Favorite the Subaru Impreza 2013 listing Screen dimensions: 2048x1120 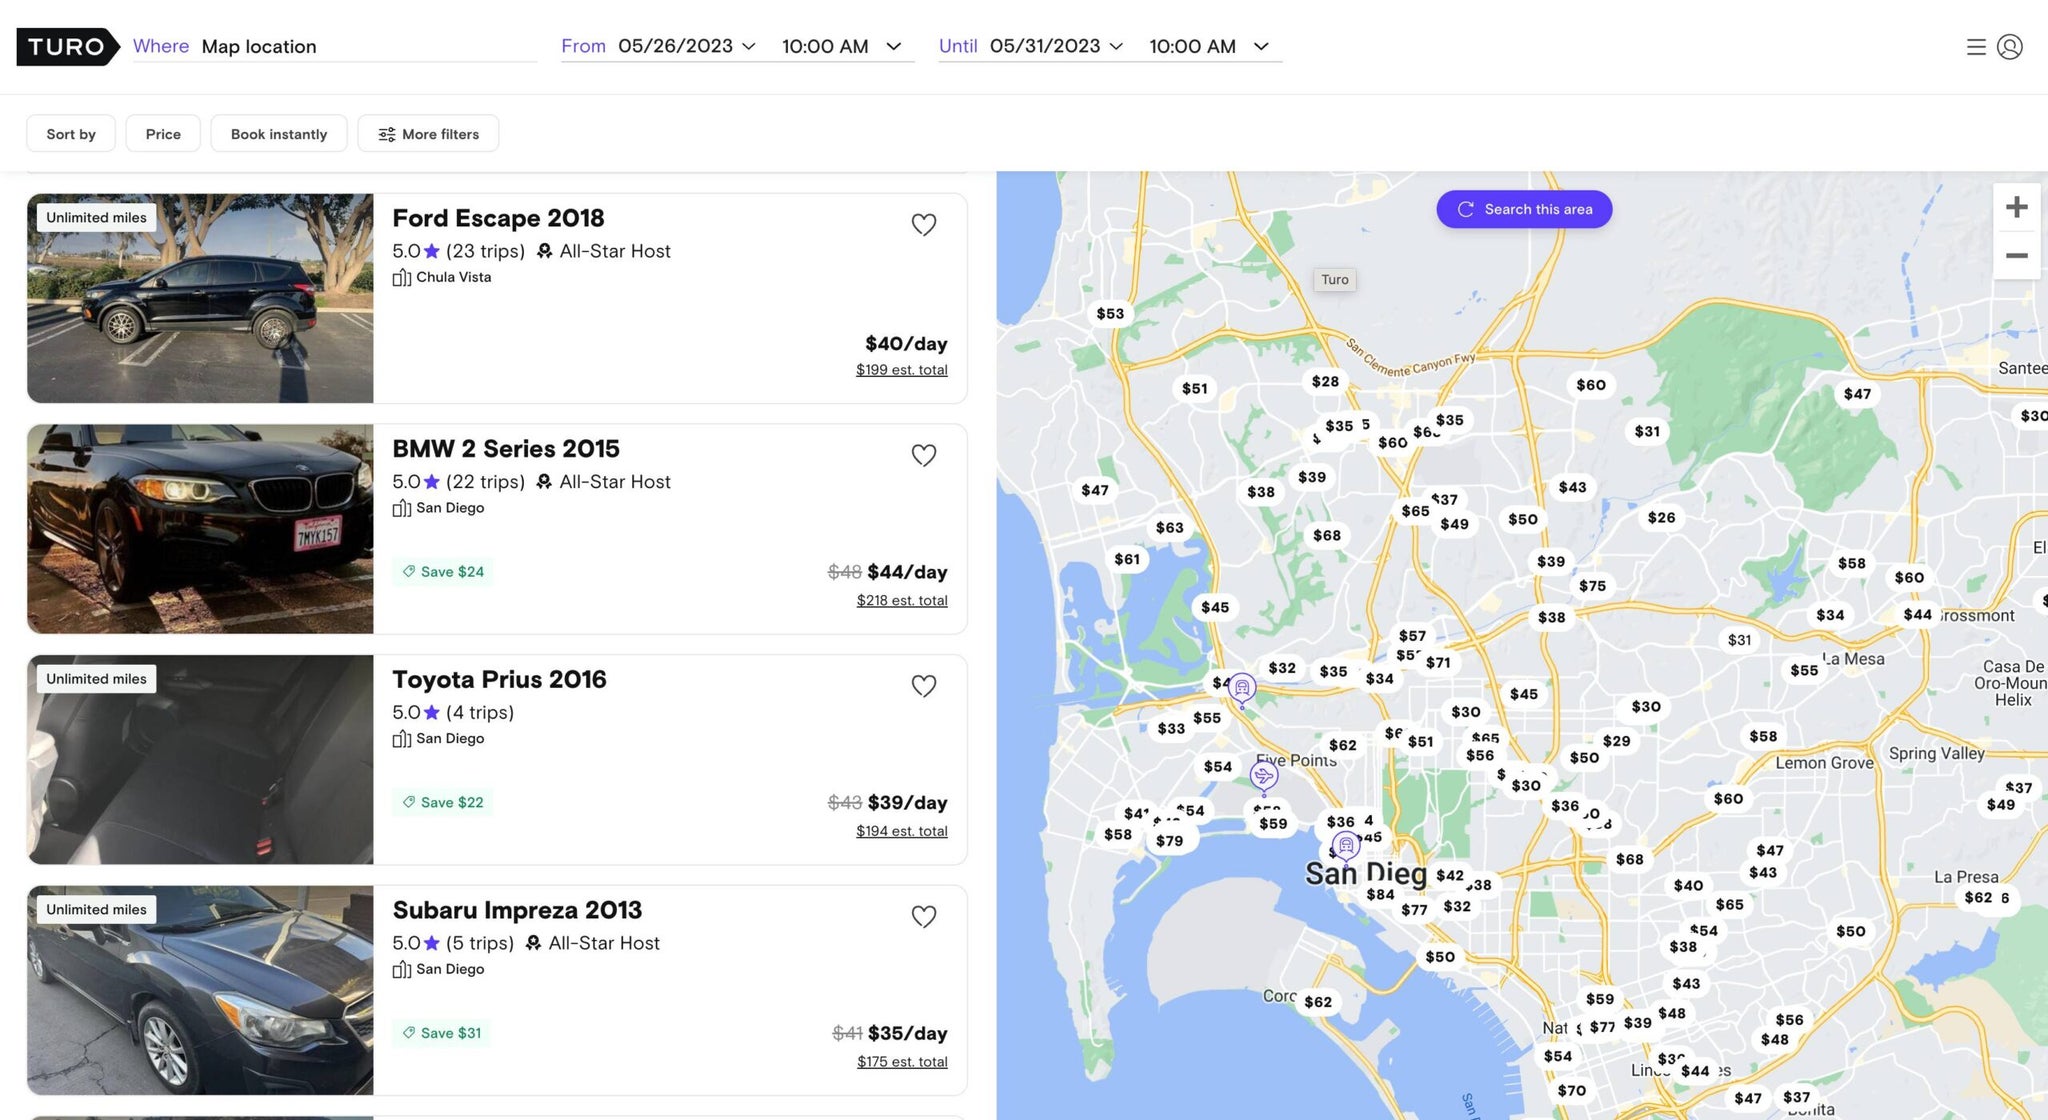pyautogui.click(x=923, y=916)
